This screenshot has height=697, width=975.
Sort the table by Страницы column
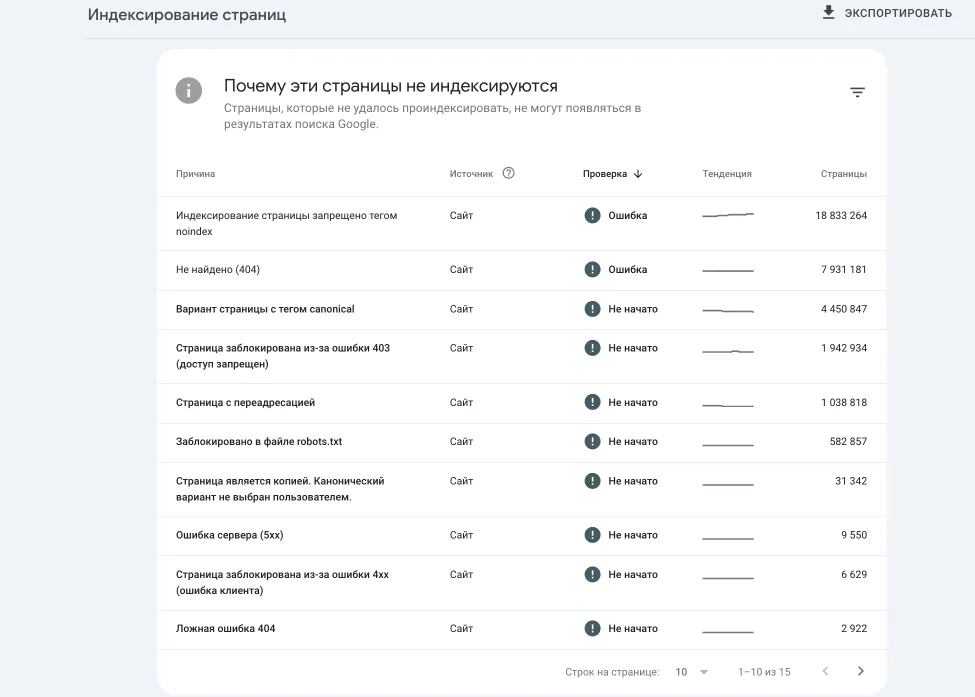pyautogui.click(x=844, y=173)
